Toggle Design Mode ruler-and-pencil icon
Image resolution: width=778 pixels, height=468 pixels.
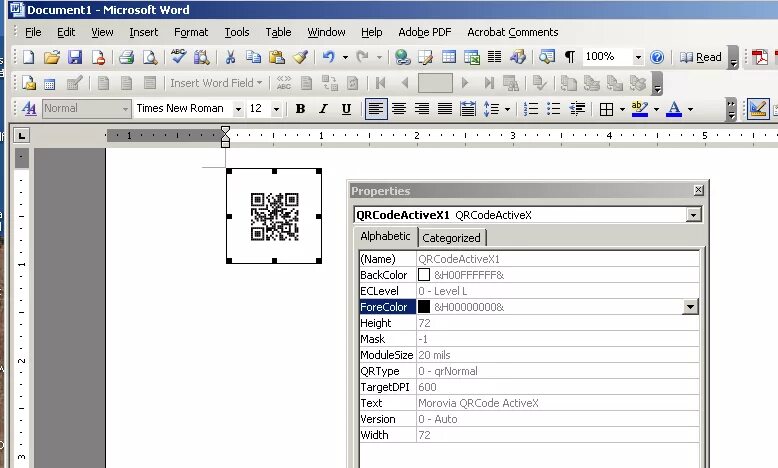pyautogui.click(x=758, y=109)
